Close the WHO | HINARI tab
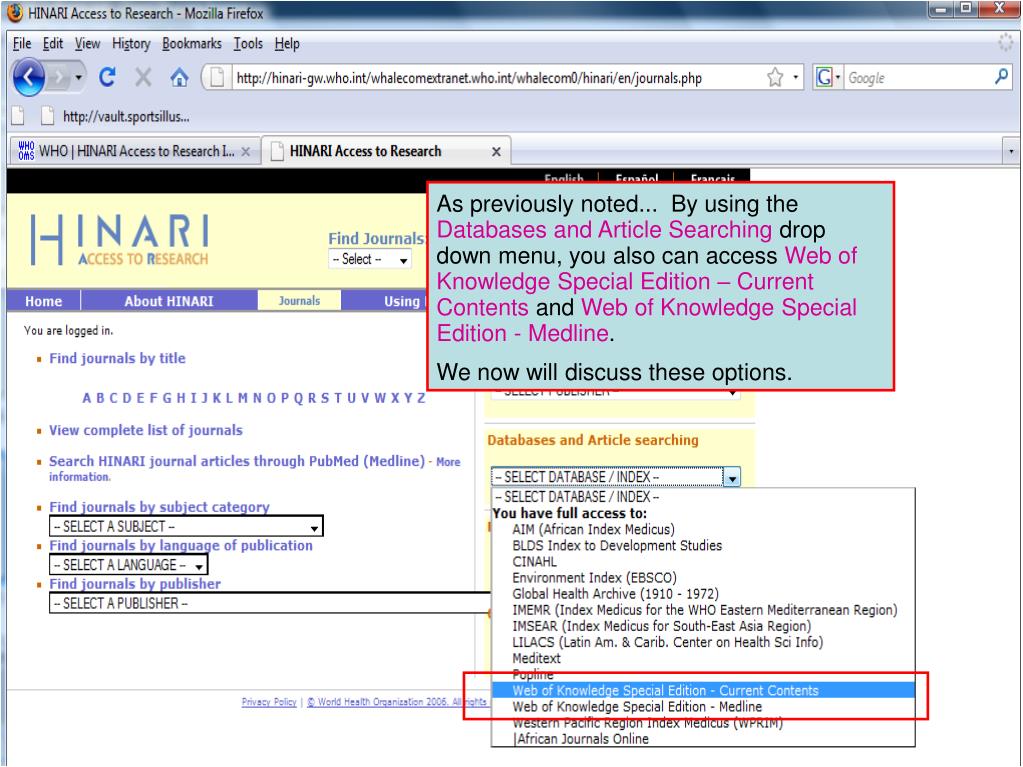The image size is (1023, 767). (245, 151)
